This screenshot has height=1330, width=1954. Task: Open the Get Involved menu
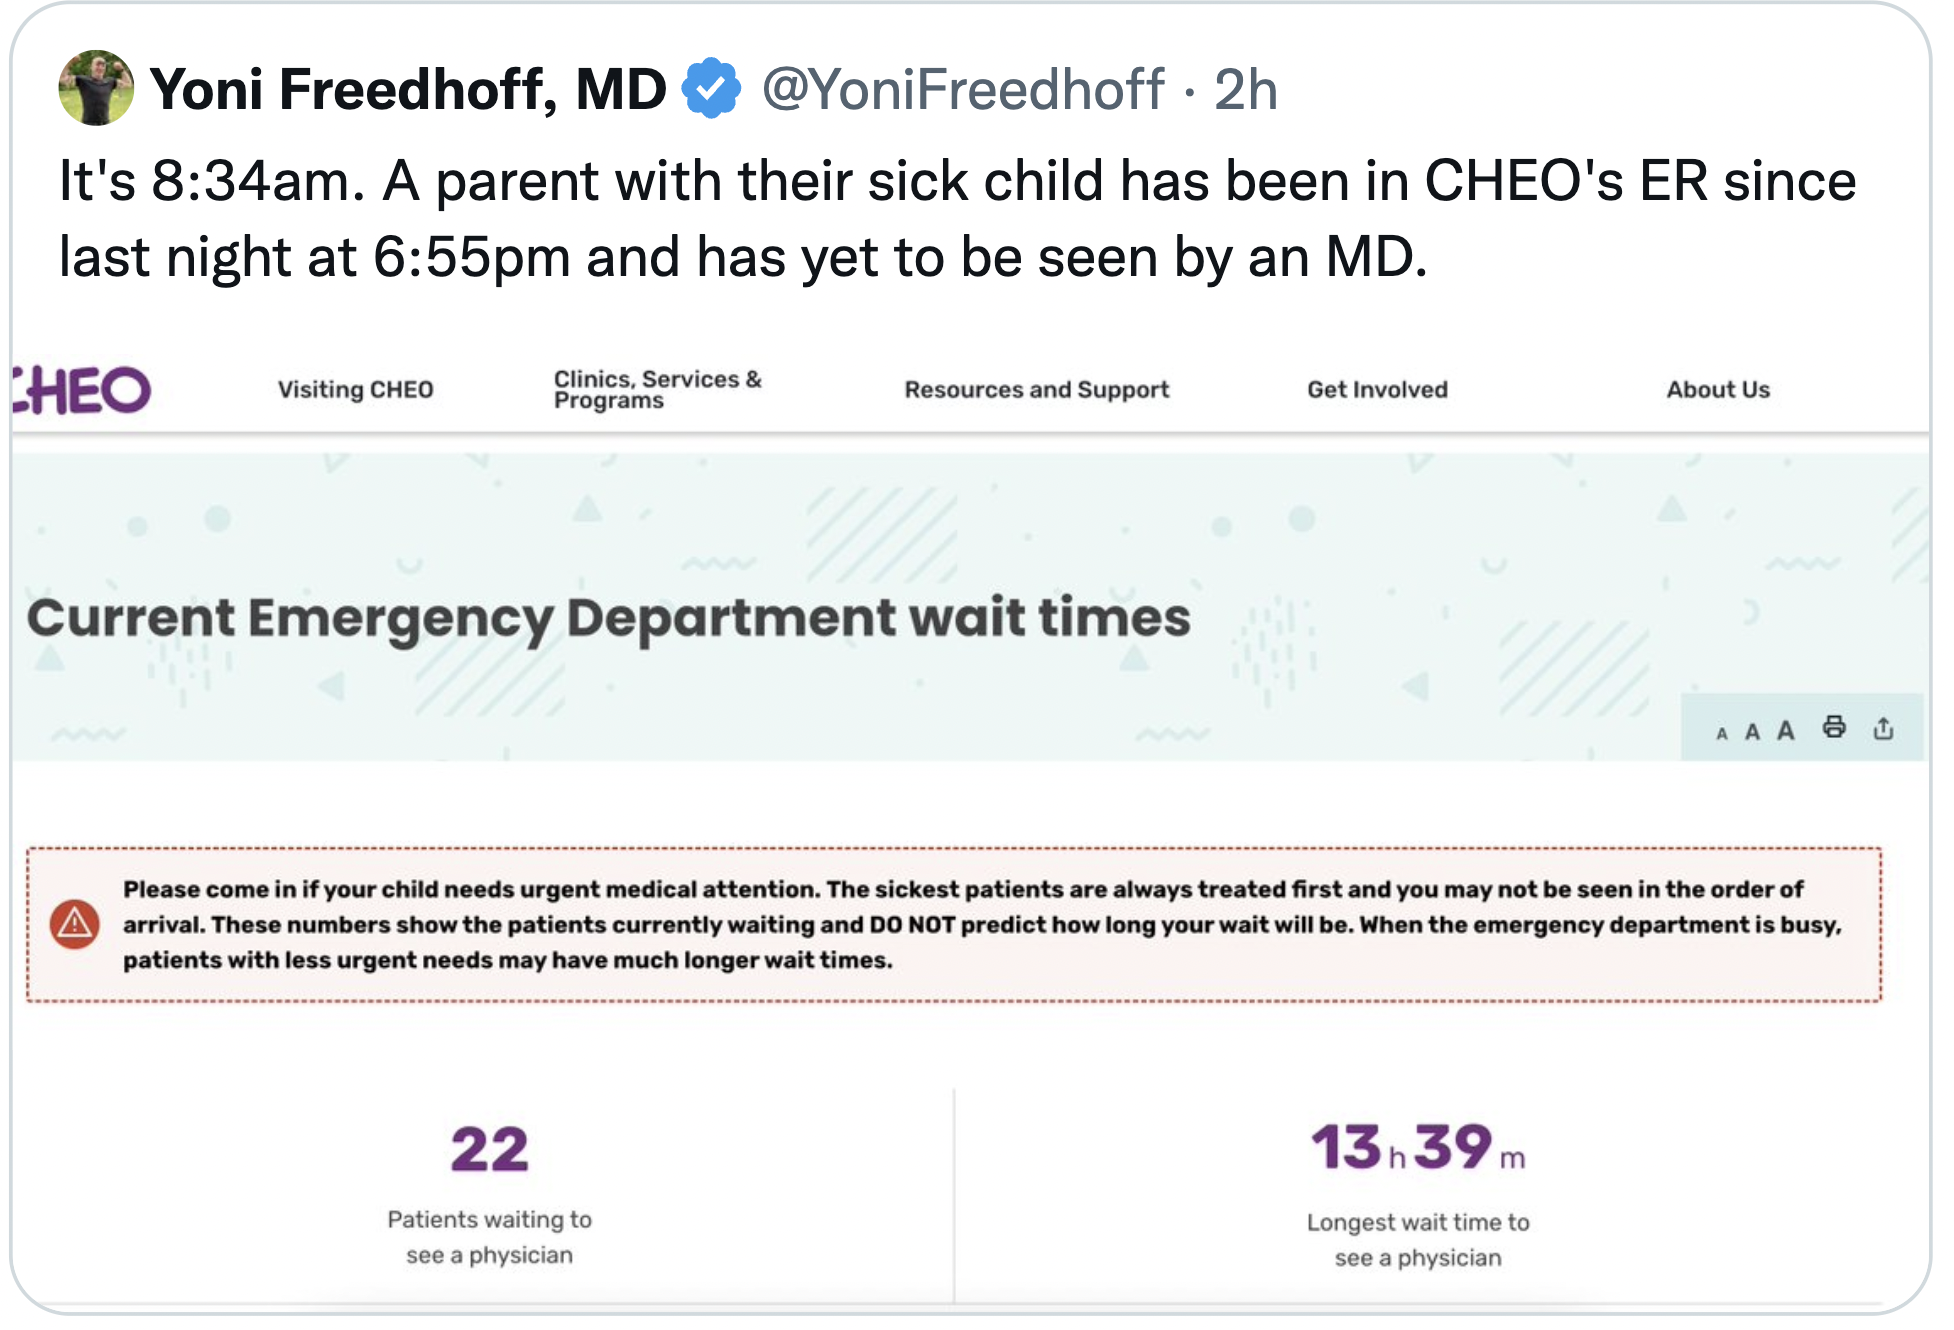click(x=1377, y=390)
